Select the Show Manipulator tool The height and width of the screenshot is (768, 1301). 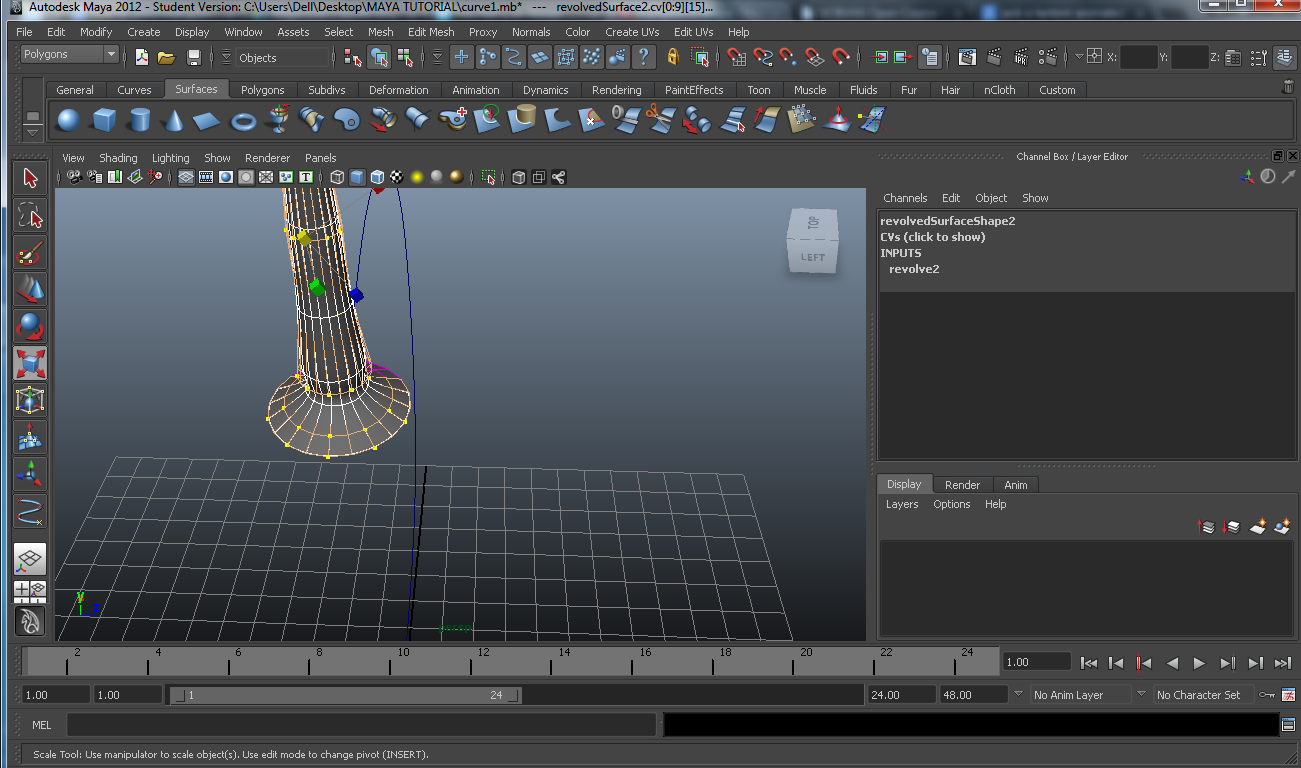(x=30, y=474)
